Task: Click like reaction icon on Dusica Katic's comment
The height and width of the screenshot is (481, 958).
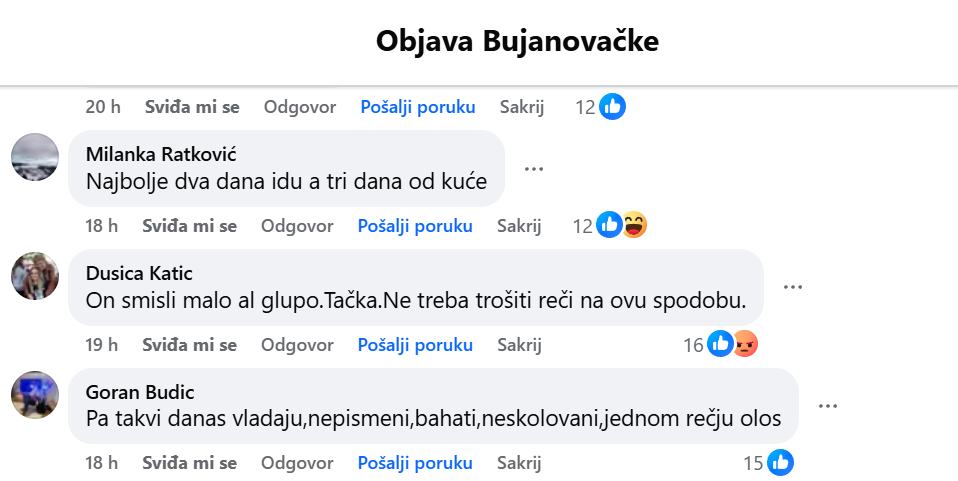Action: (x=720, y=345)
